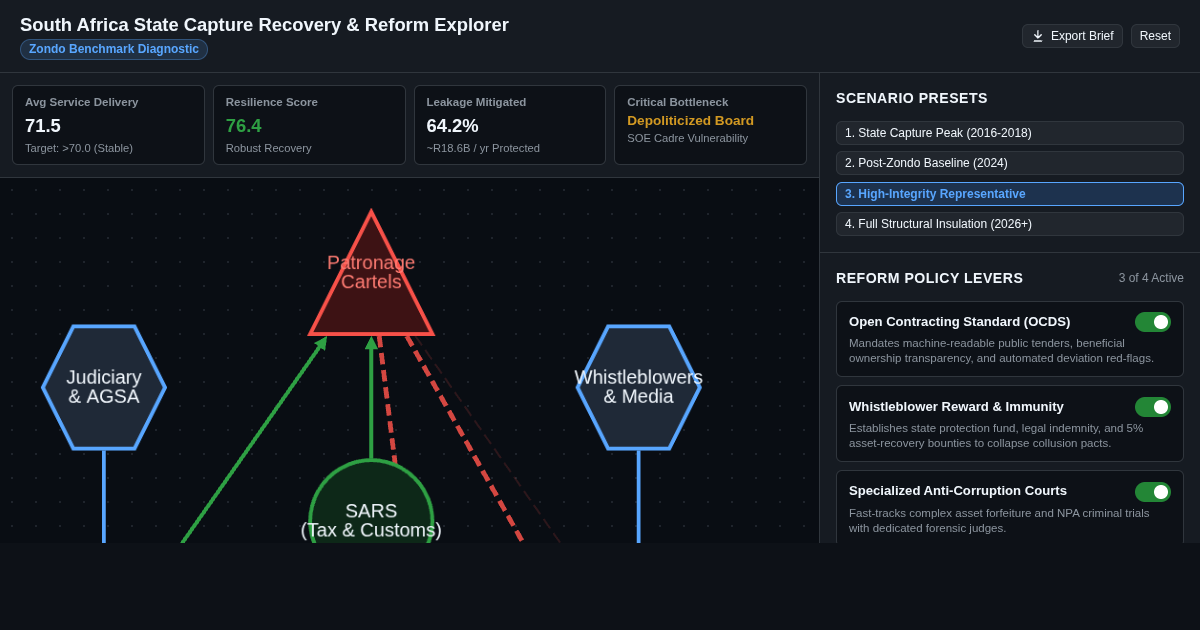Click the 64.2% leakage mitigated value

[453, 126]
